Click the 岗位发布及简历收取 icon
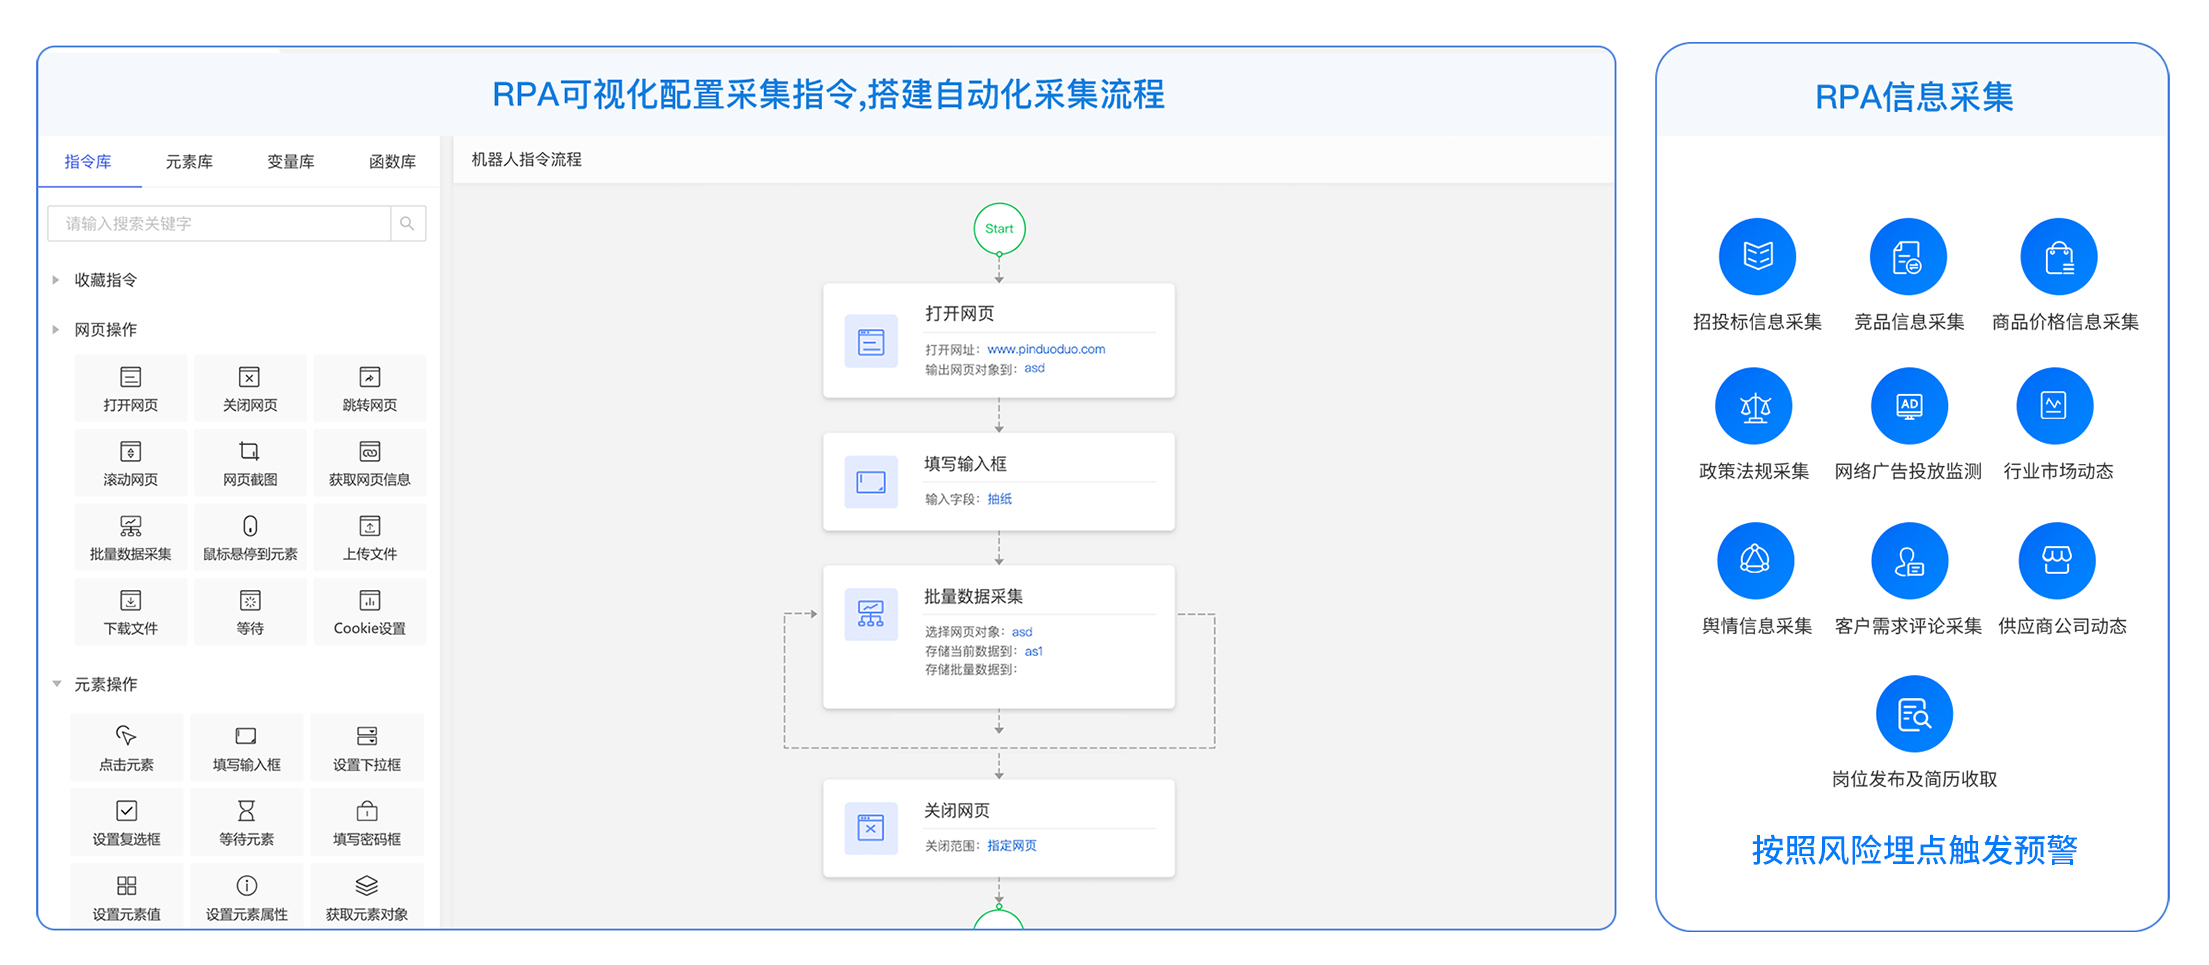 (x=1913, y=714)
